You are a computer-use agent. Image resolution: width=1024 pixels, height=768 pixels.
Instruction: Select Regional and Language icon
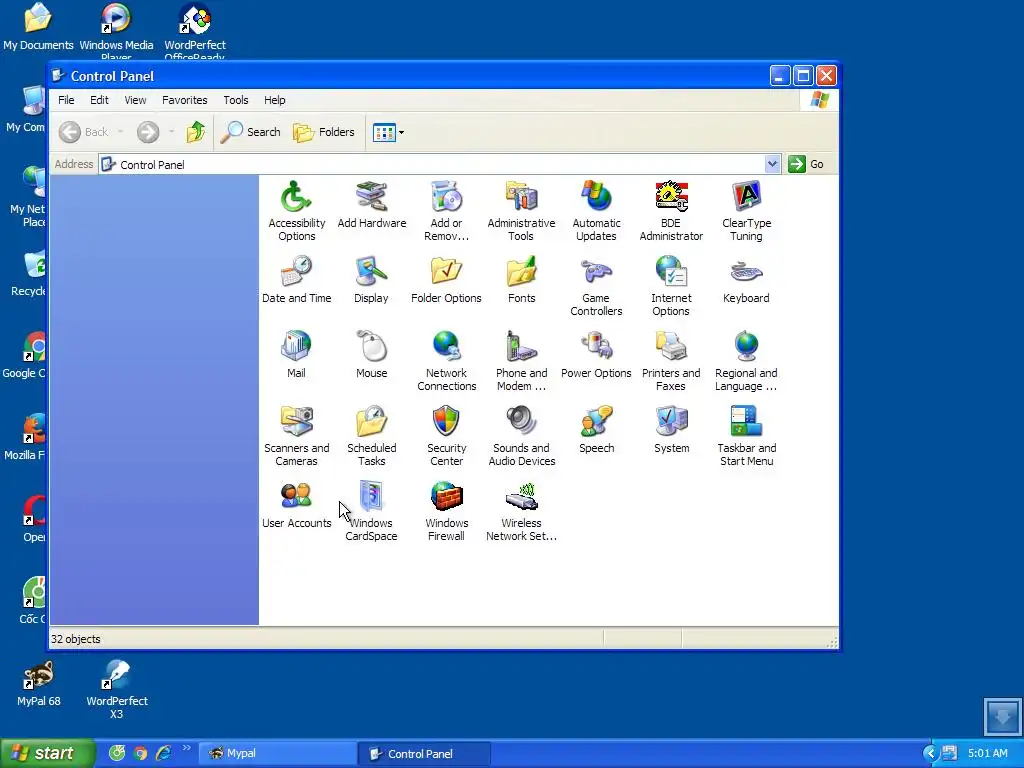(x=746, y=360)
